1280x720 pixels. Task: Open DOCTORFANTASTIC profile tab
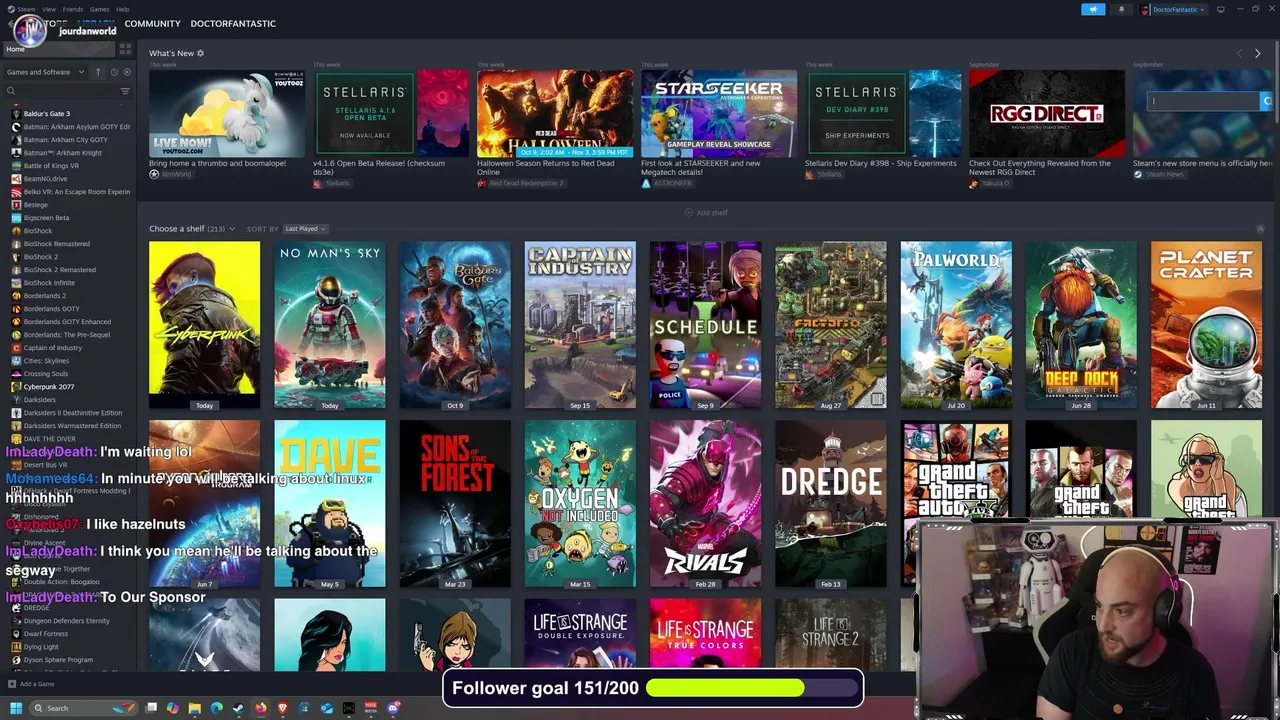[x=233, y=23]
